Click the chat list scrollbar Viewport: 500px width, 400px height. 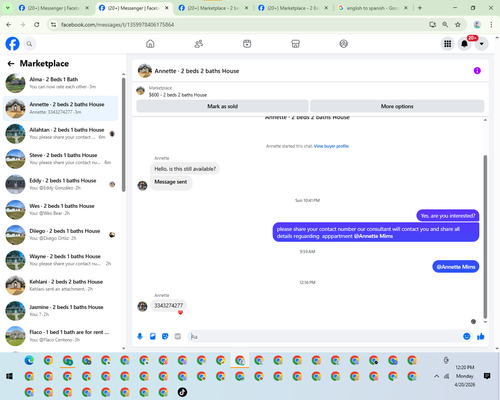coord(124,134)
